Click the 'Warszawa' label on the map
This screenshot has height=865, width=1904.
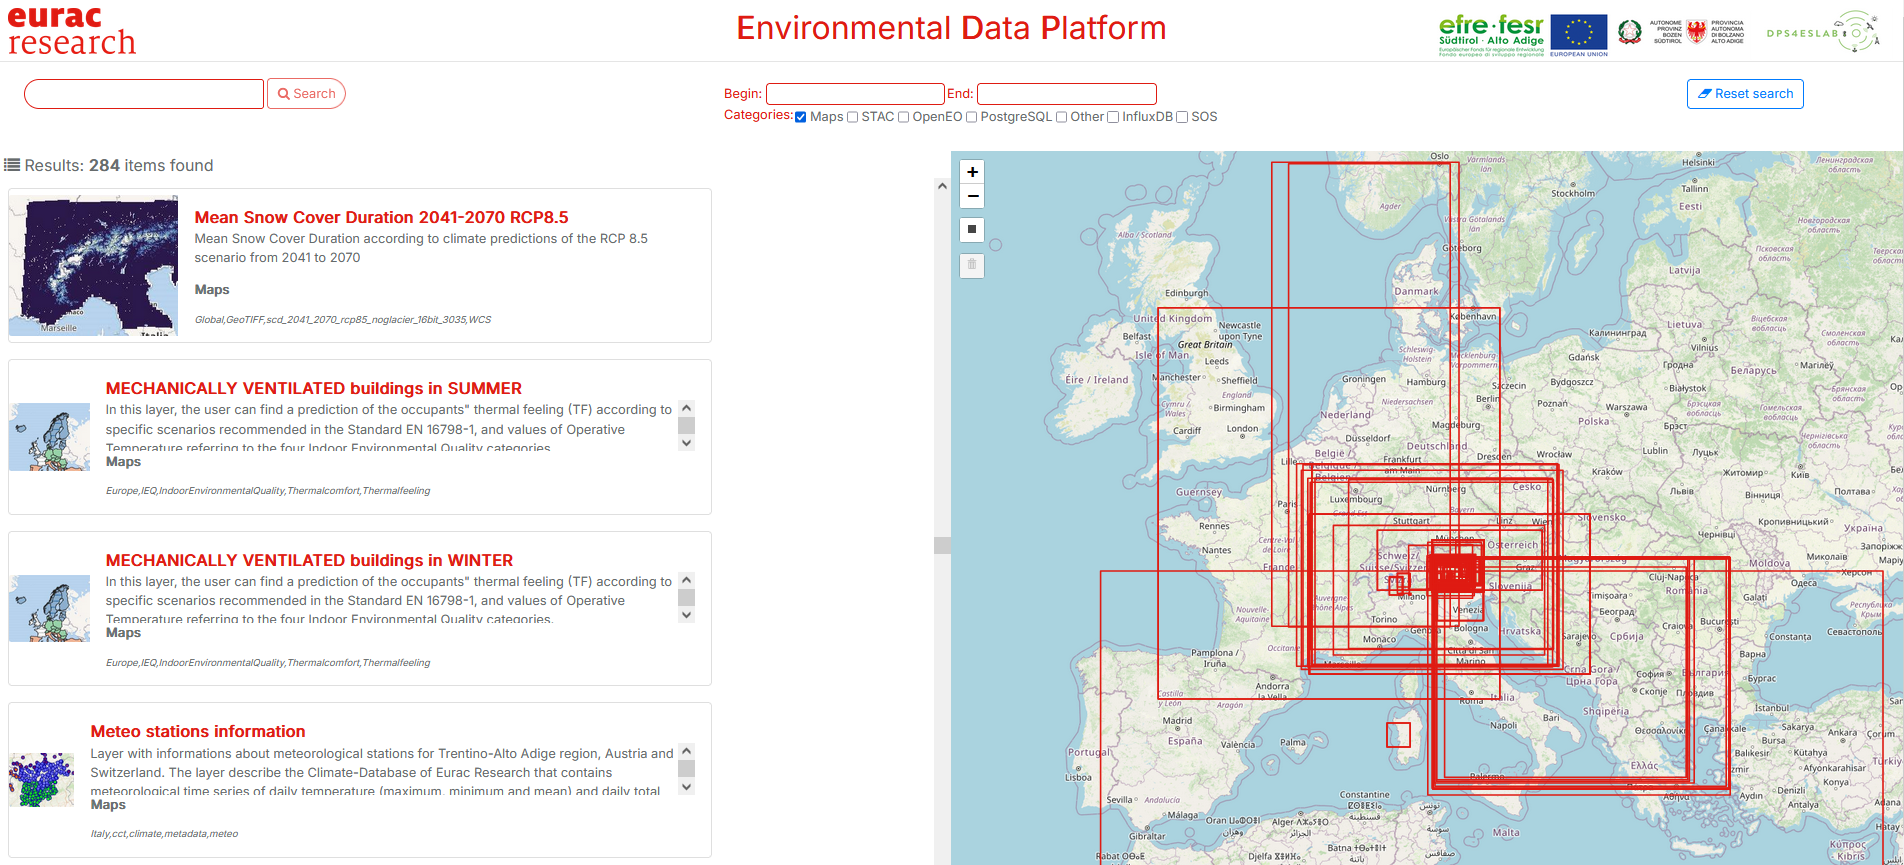coord(1626,408)
